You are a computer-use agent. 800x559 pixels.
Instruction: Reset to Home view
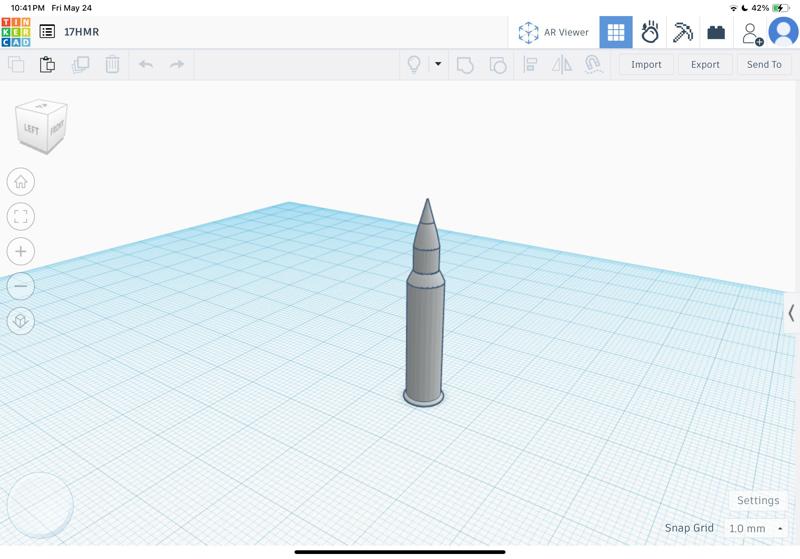[x=21, y=182]
